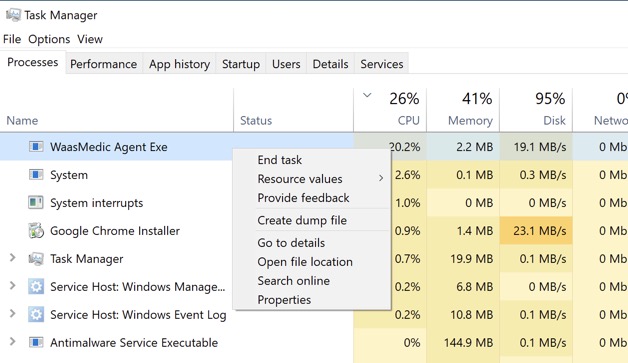This screenshot has width=628, height=363.
Task: Select Service Host: Windows Manage... name
Action: tap(137, 287)
